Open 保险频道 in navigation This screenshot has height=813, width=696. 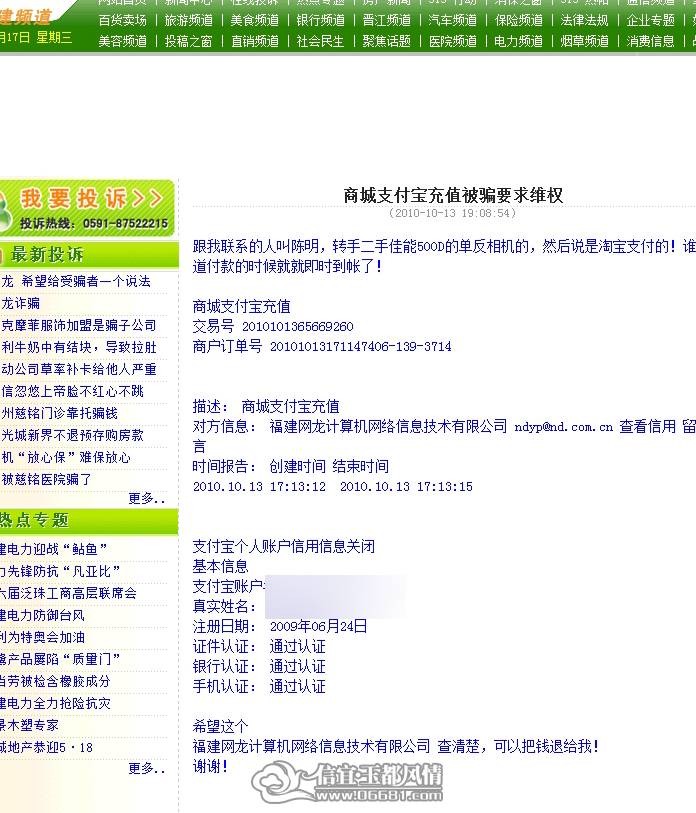point(519,20)
